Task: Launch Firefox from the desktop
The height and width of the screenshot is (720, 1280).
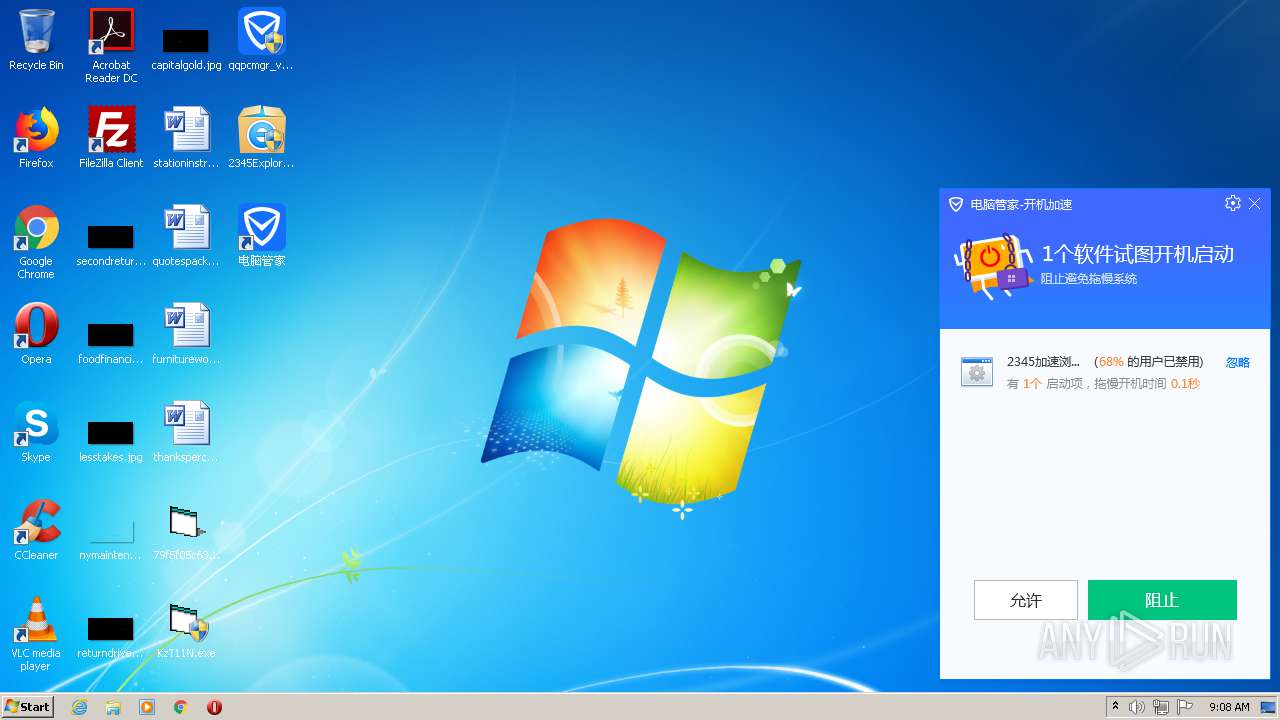Action: [x=36, y=138]
